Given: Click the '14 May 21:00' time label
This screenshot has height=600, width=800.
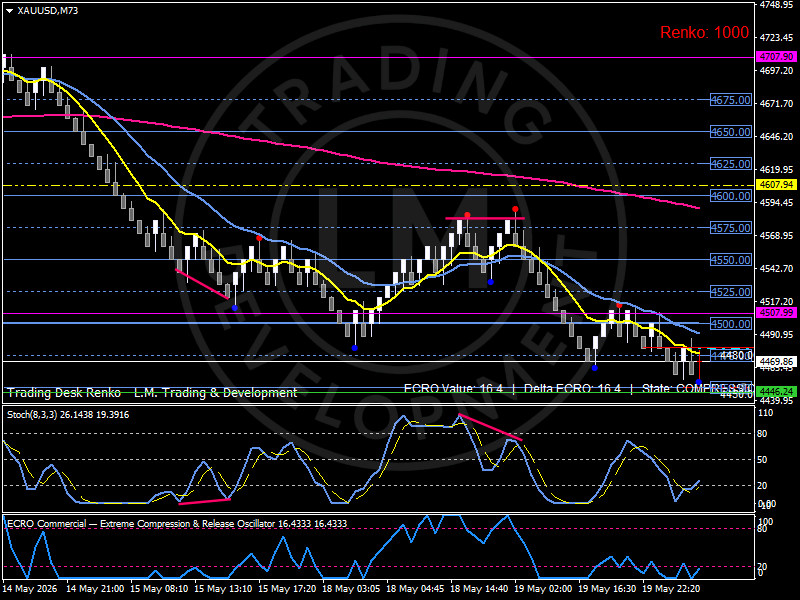Looking at the screenshot, I should pos(95,588).
